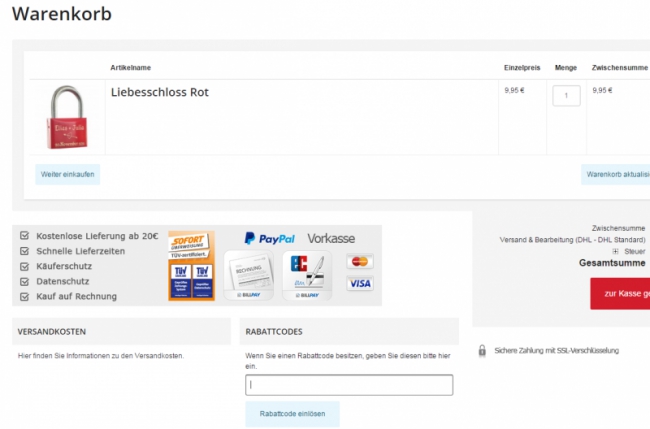Click 'Versand & Bearbeitung (DHL - DHL Standard)' text
650x429 pixels.
point(572,240)
